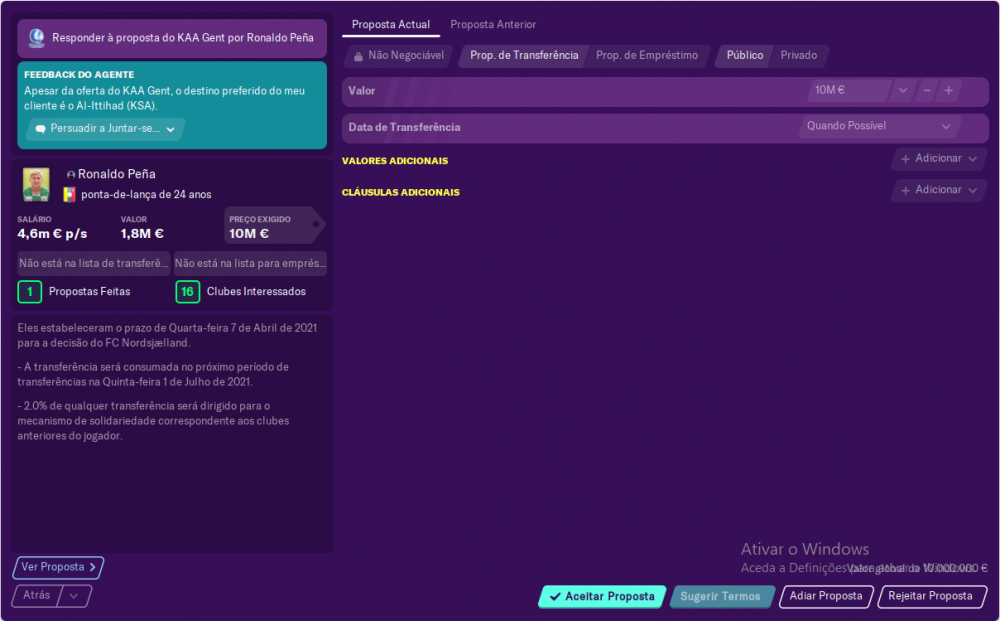Click the solidarity mechanism 2.0% note
Viewport: 1000px width, 621px height.
[x=153, y=421]
